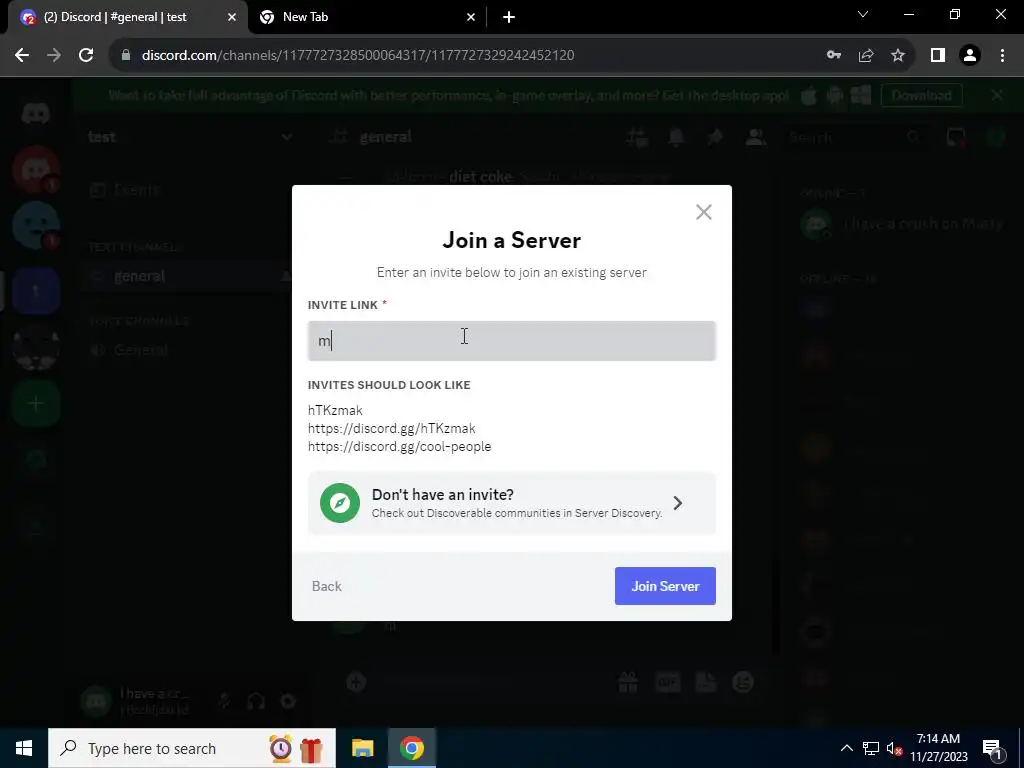Open the saved passwords key icon
1024x768 pixels.
833,55
